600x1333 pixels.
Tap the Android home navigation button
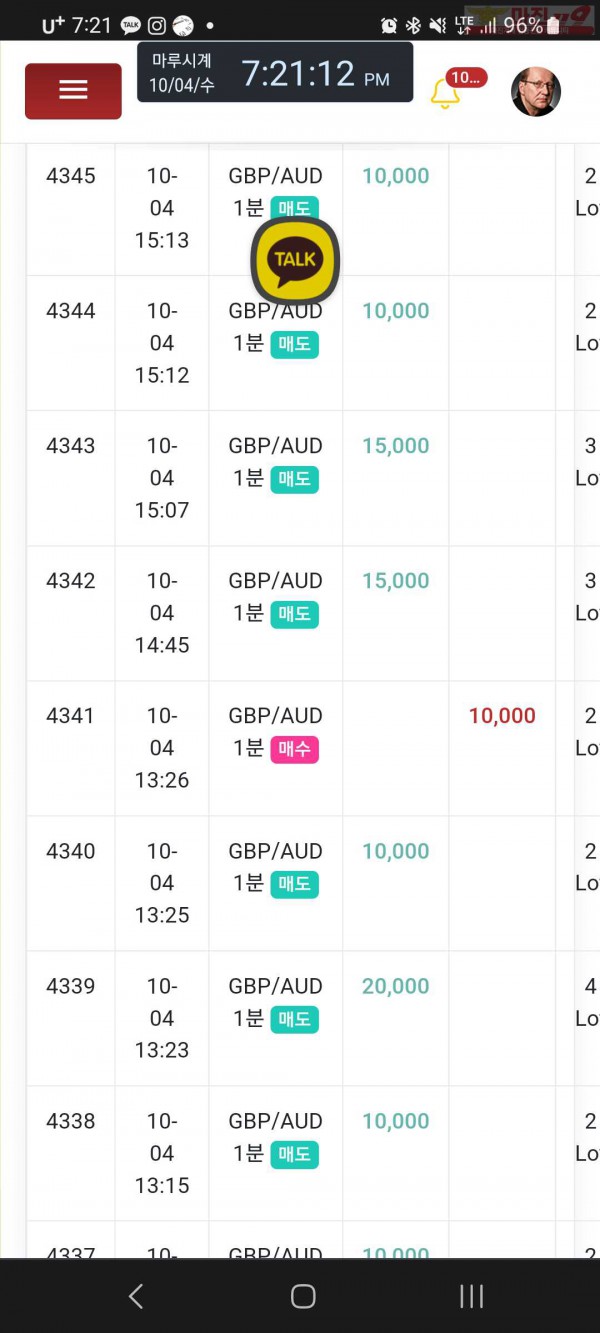pyautogui.click(x=303, y=1297)
